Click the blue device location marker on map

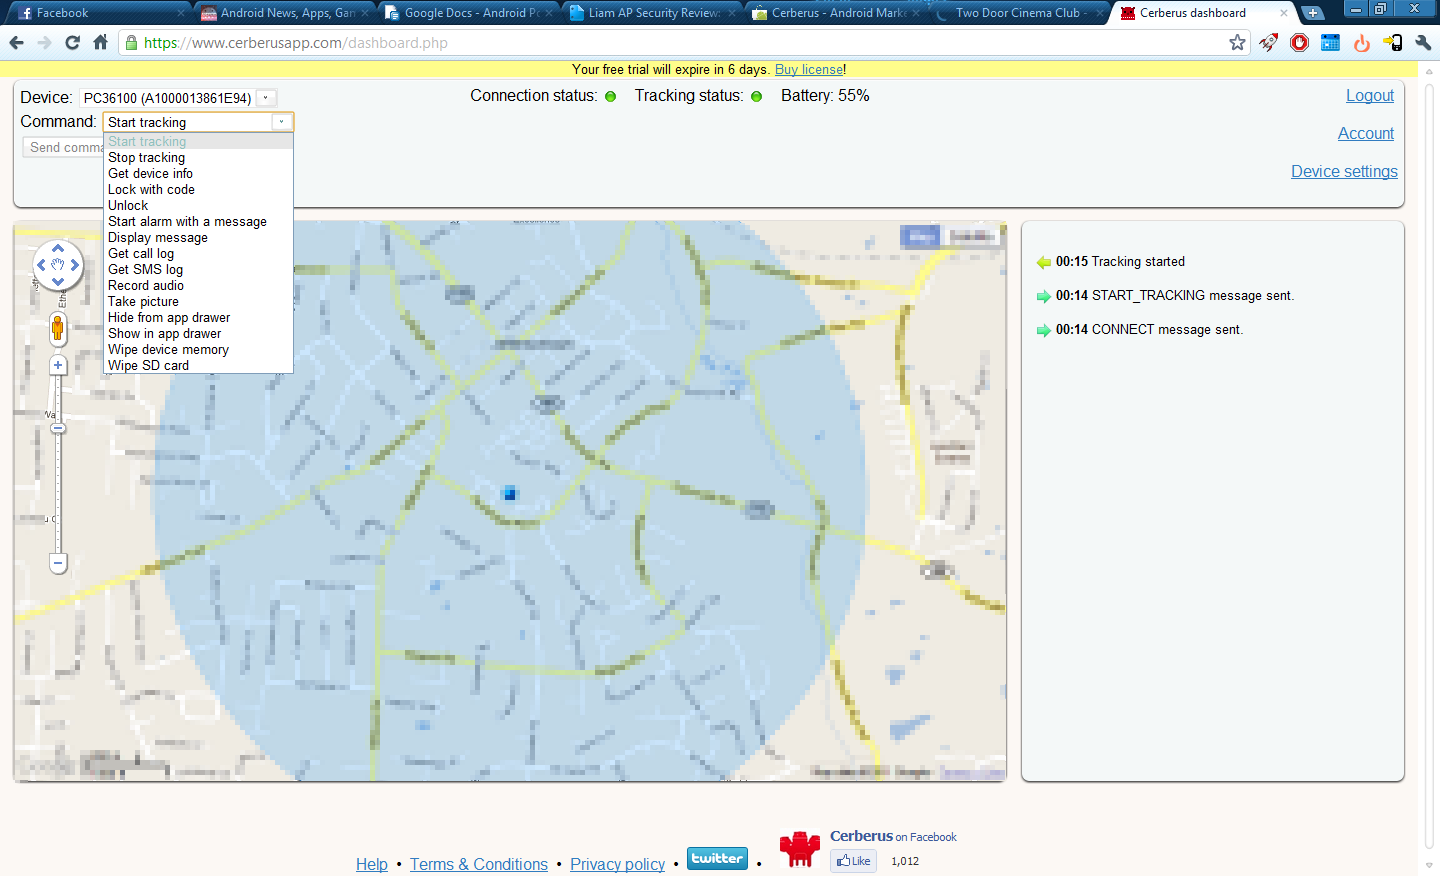tap(510, 493)
